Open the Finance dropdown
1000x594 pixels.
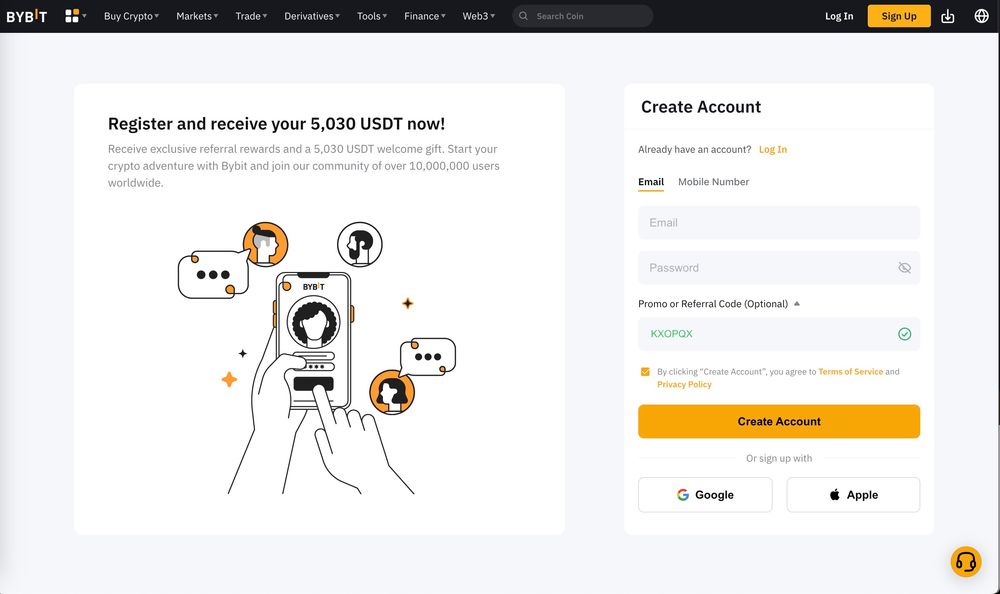click(x=424, y=16)
